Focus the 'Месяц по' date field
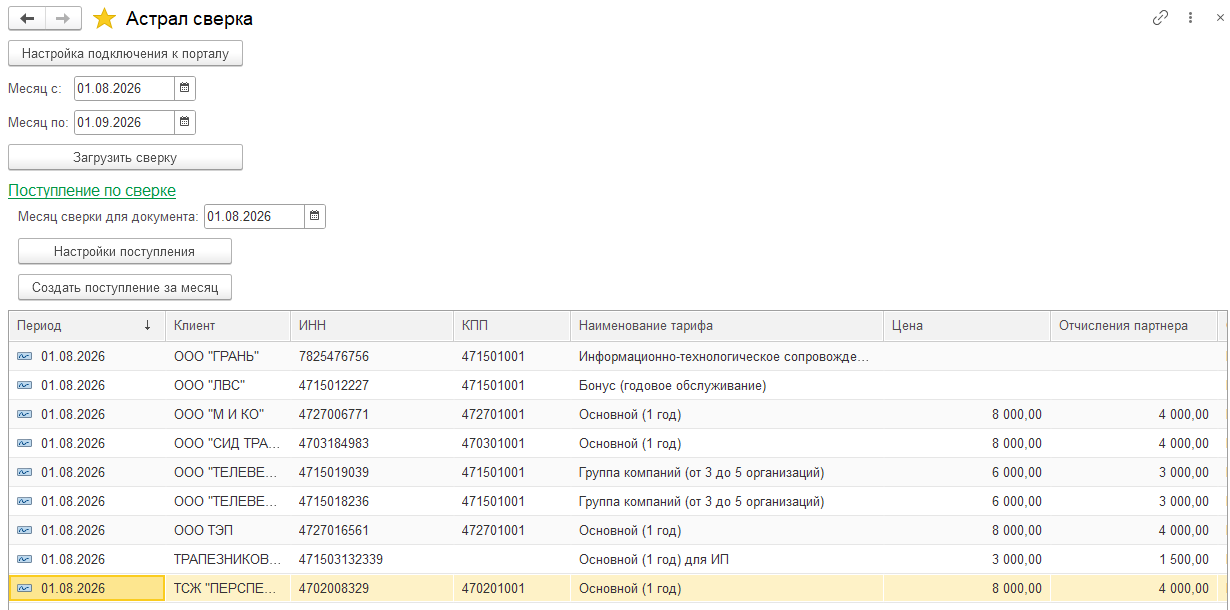1230x610 pixels. 124,122
